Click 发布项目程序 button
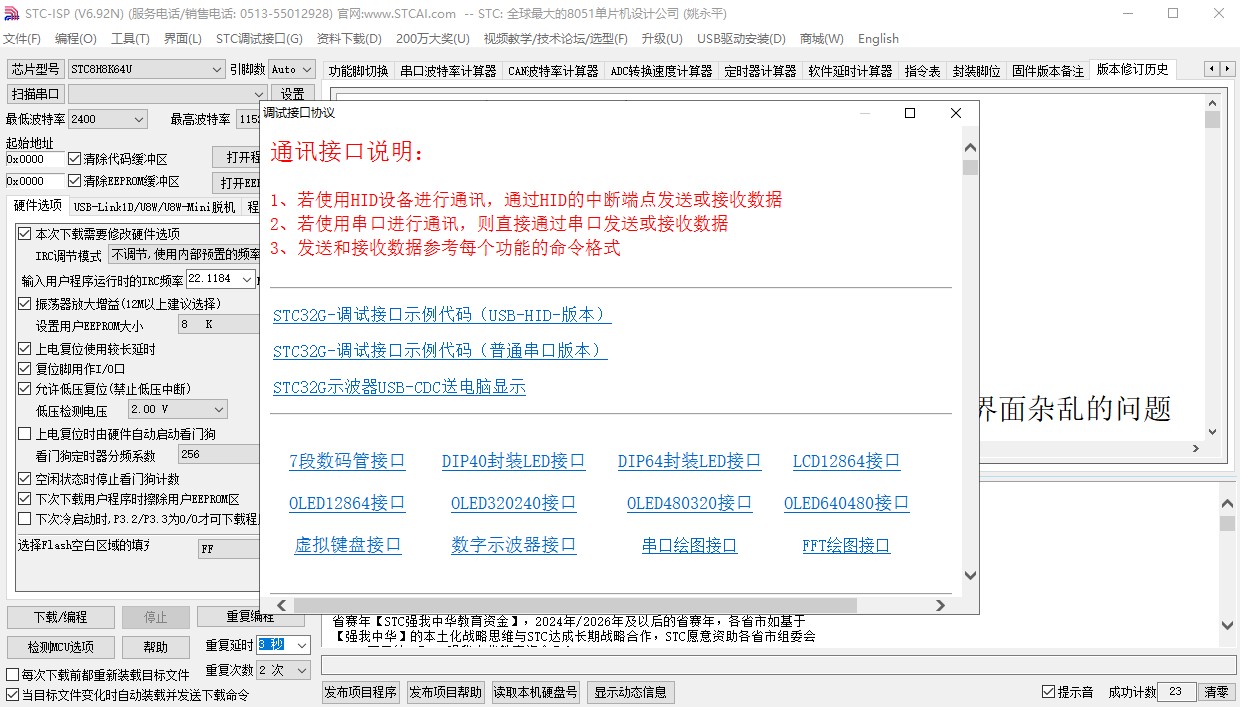 (361, 692)
